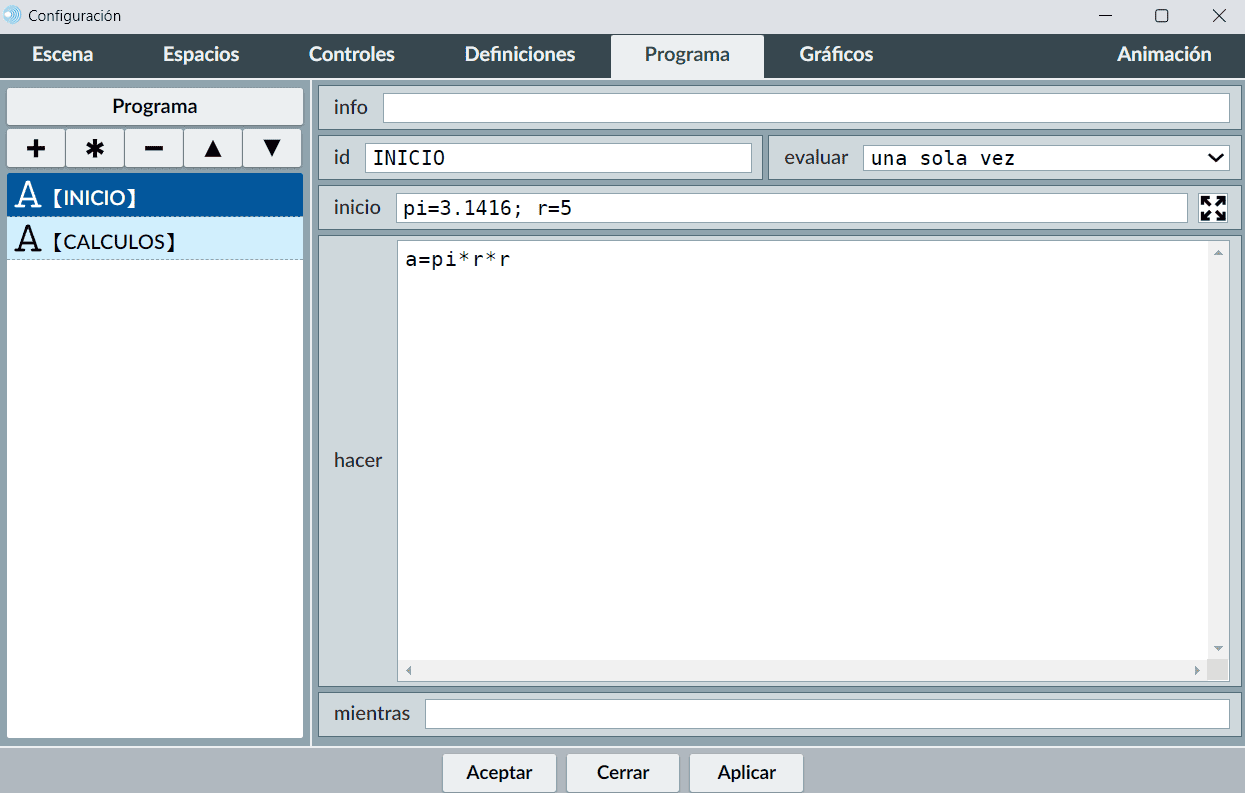The height and width of the screenshot is (793, 1245).
Task: Open the Animación tab
Action: pos(1164,55)
